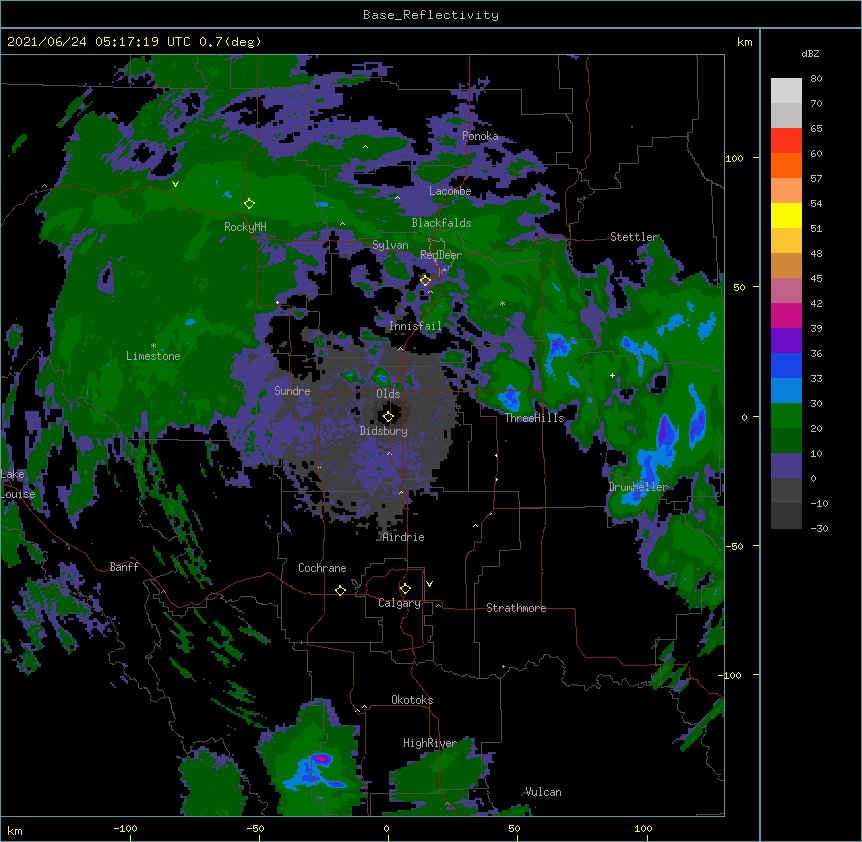Click the yellow diamond marker right of Cochrane
The height and width of the screenshot is (842, 862).
tap(340, 590)
